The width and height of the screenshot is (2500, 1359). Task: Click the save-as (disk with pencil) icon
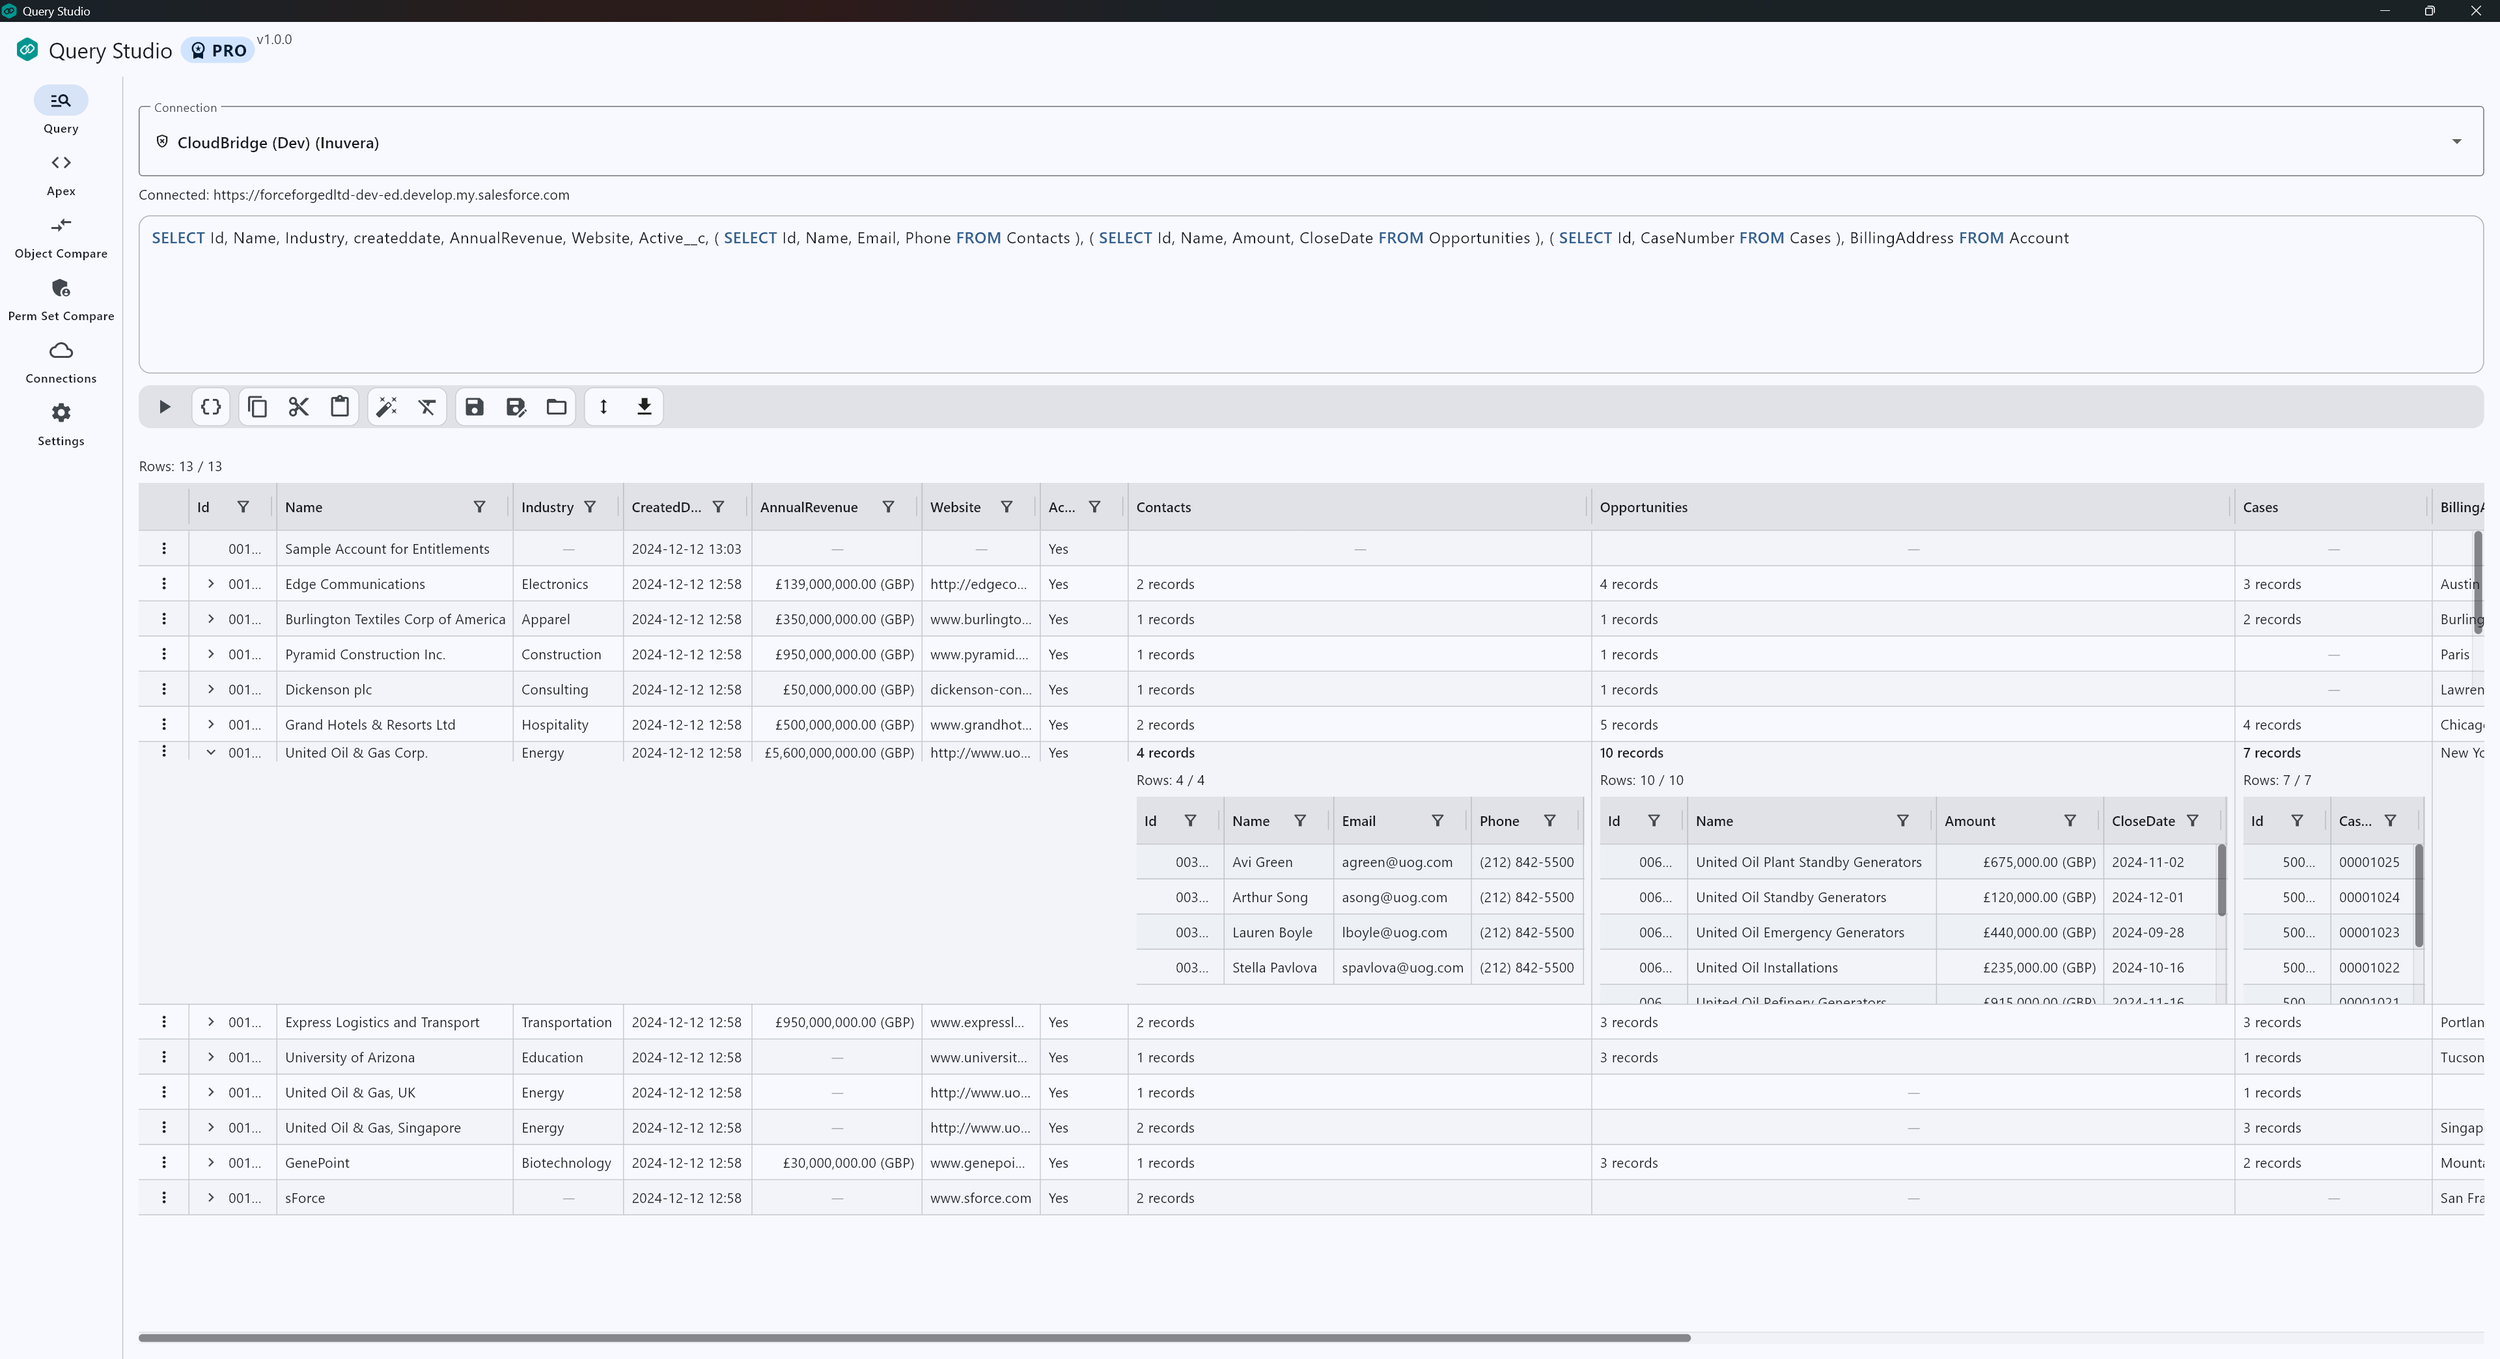click(x=516, y=407)
